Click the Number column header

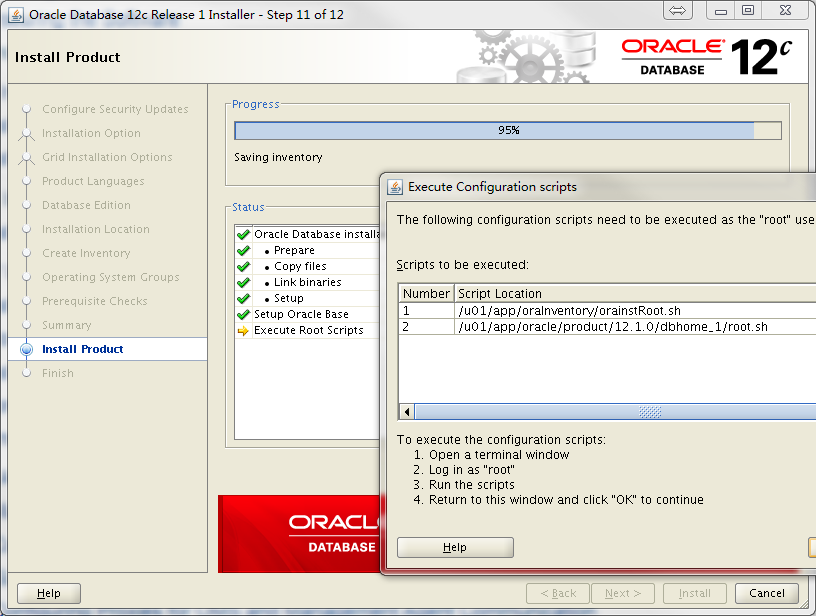426,293
